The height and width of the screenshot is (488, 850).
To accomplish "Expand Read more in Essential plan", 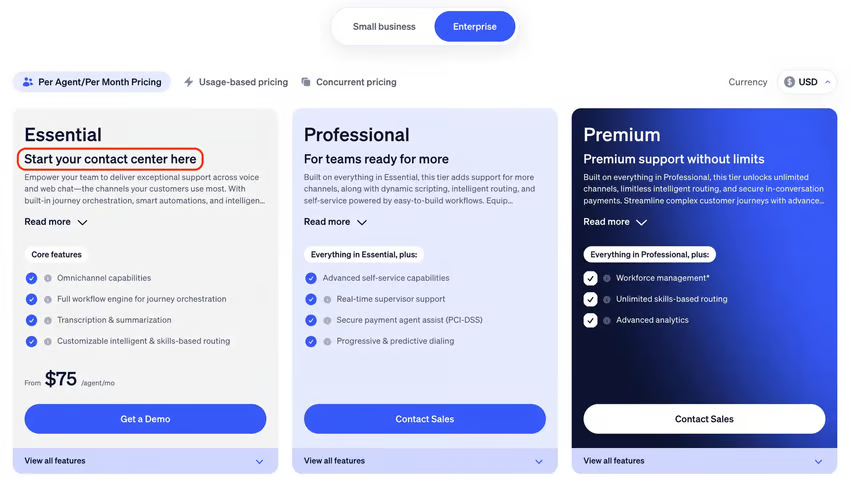I will tap(56, 222).
